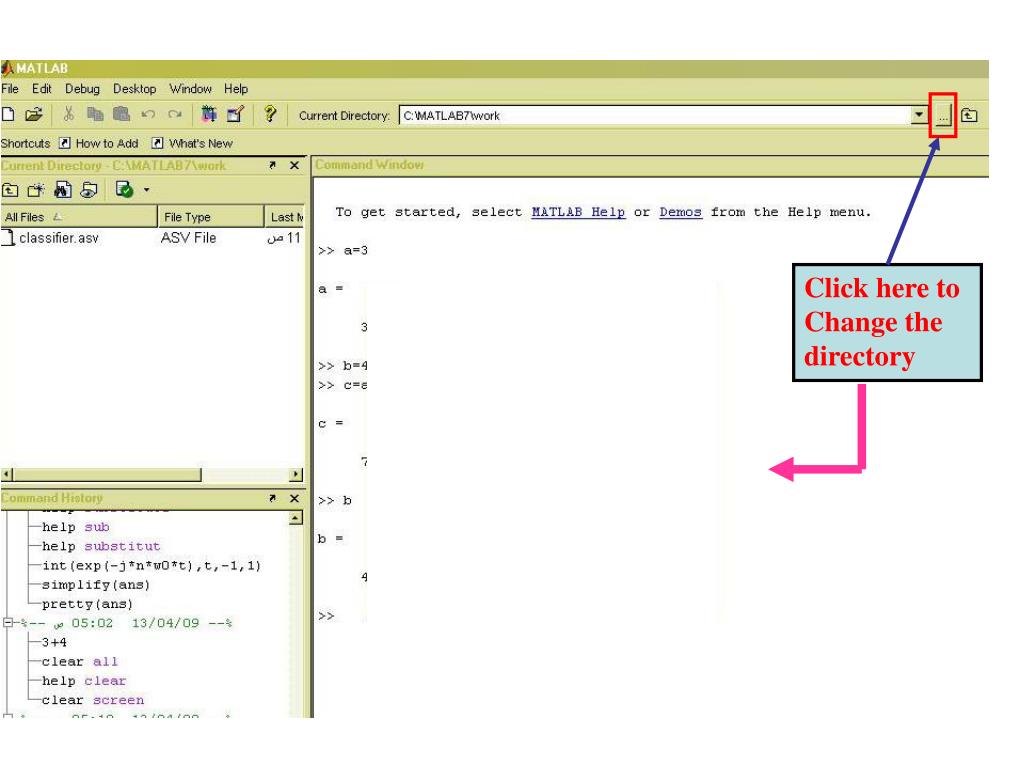
Task: Click the classifier.asv file icon
Action: (8, 238)
